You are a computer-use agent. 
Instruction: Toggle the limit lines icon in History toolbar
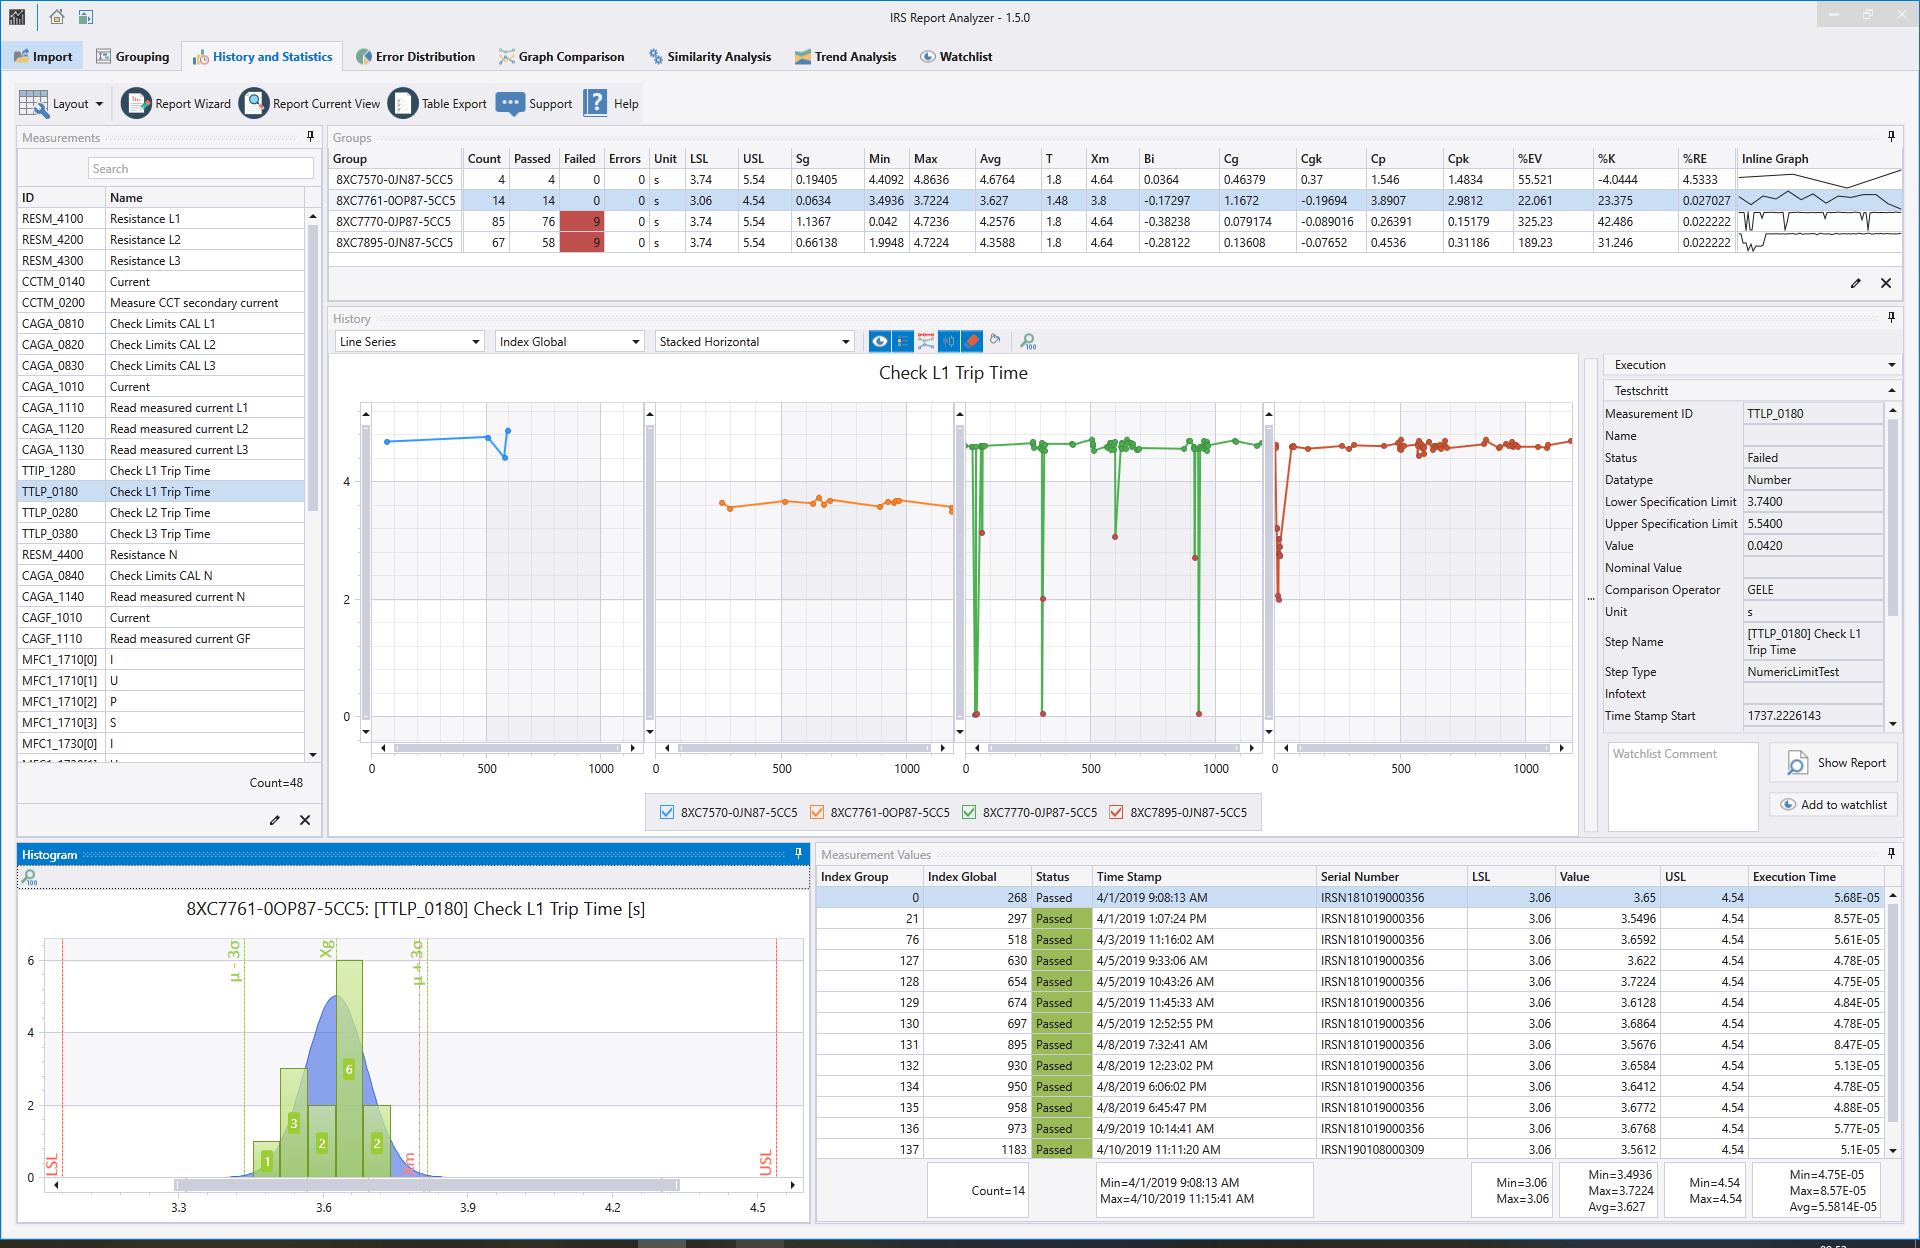tap(926, 341)
